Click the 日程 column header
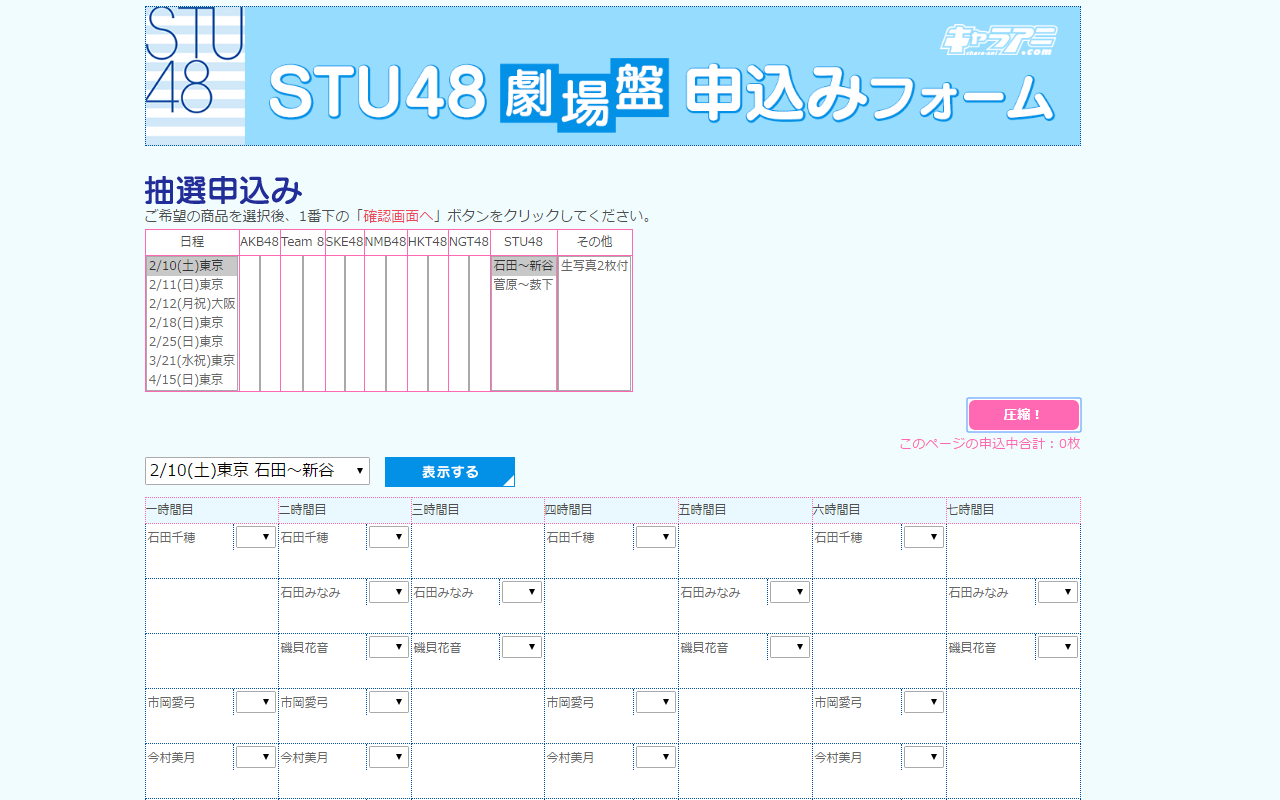 [x=192, y=242]
